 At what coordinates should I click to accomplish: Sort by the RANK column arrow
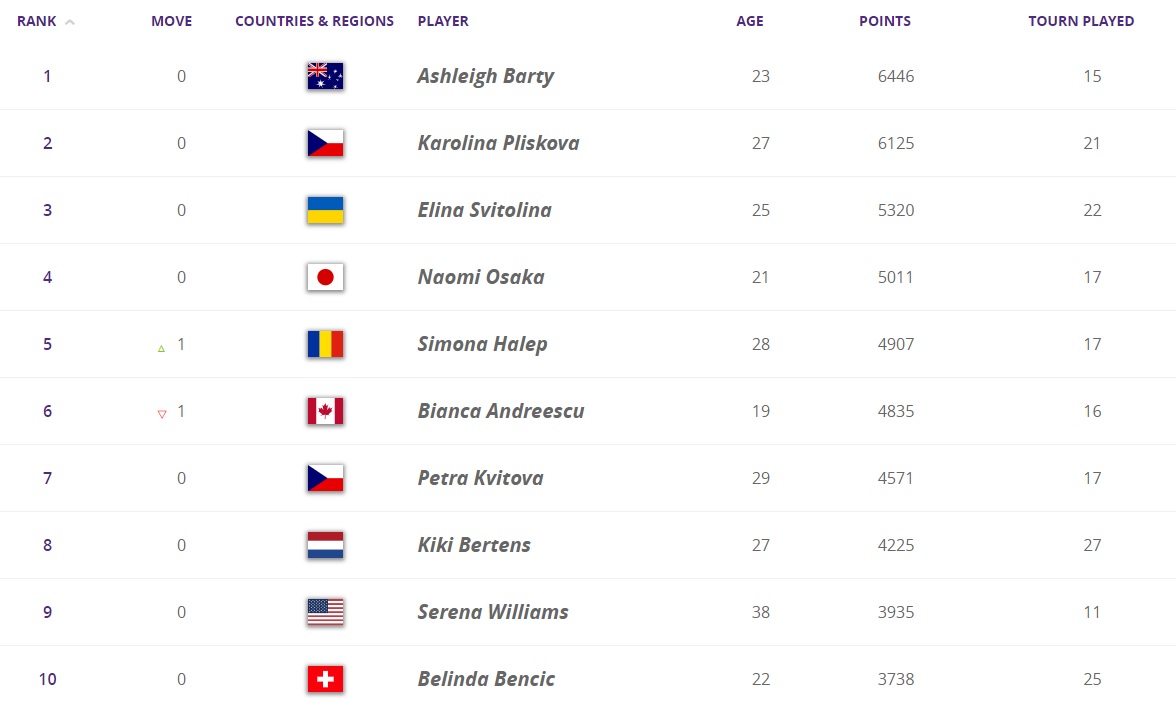pyautogui.click(x=70, y=22)
